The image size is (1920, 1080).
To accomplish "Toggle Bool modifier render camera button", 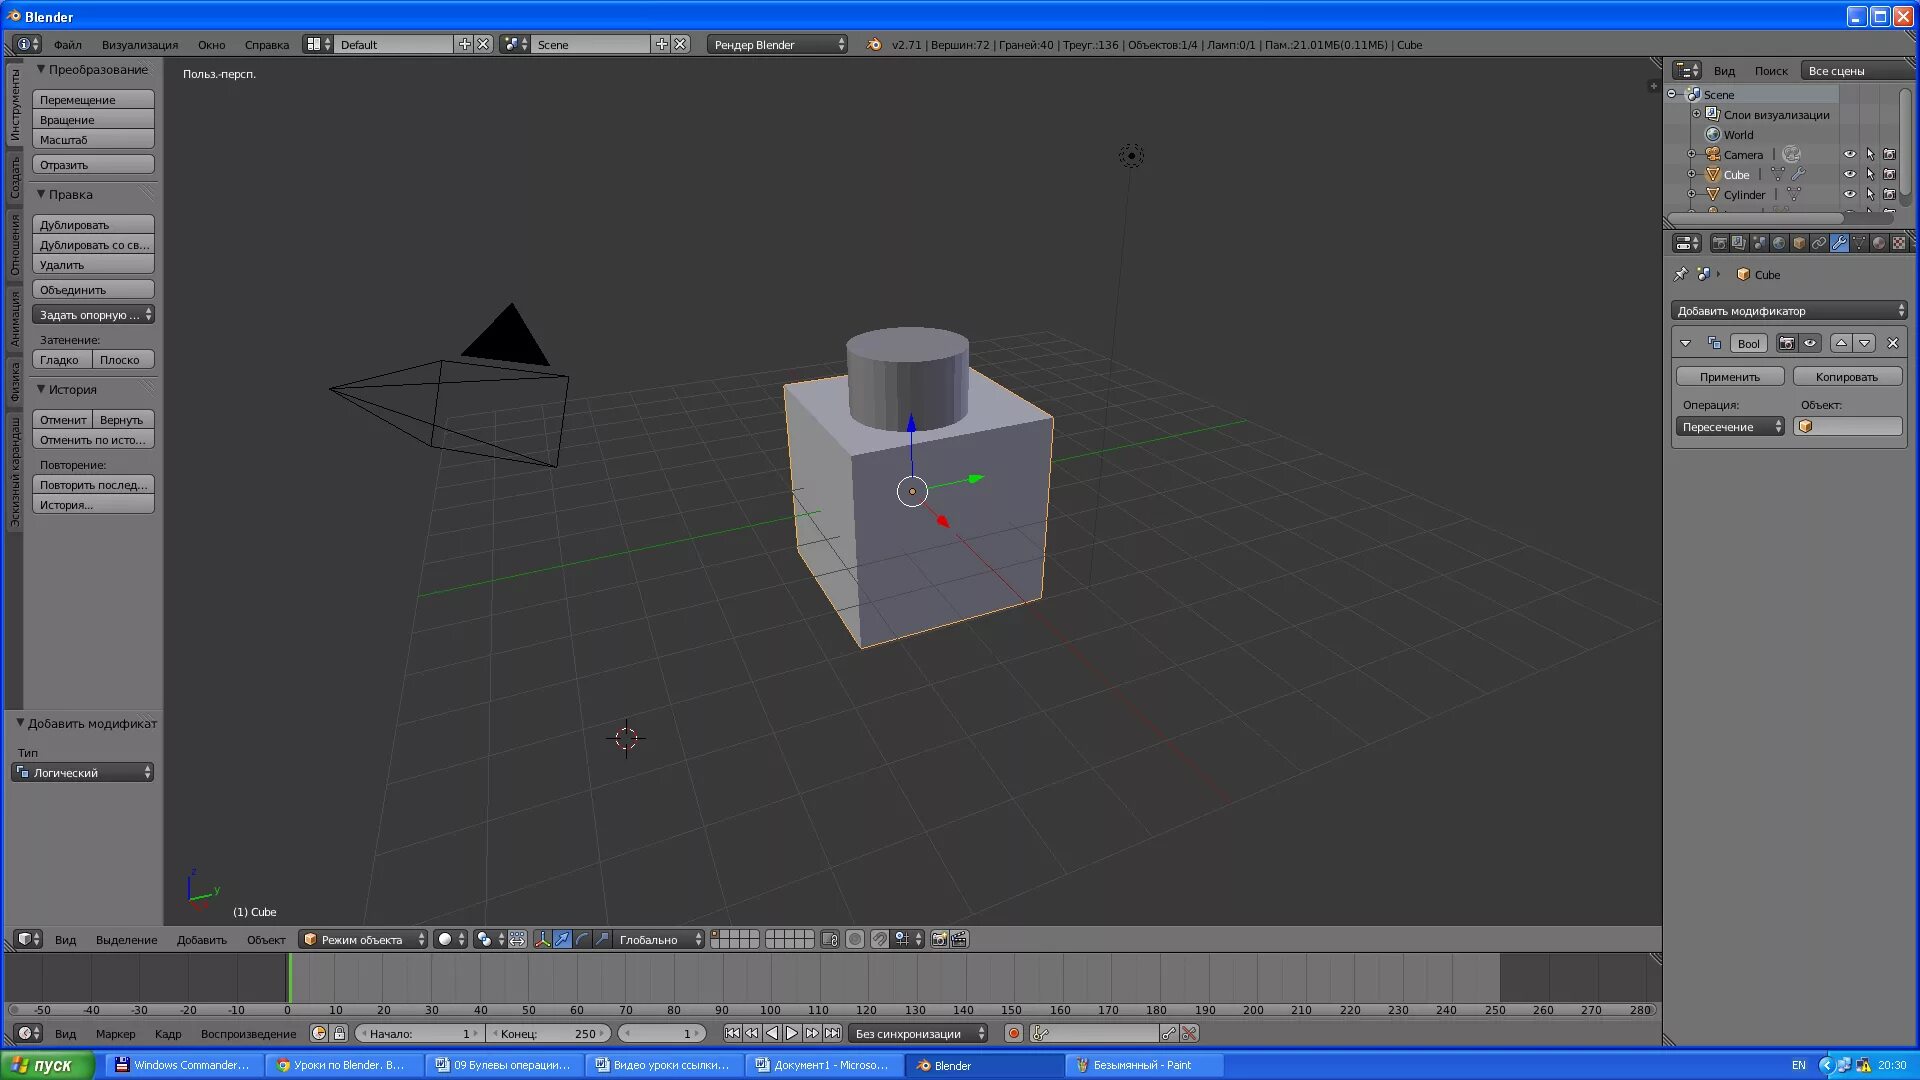I will point(1787,343).
